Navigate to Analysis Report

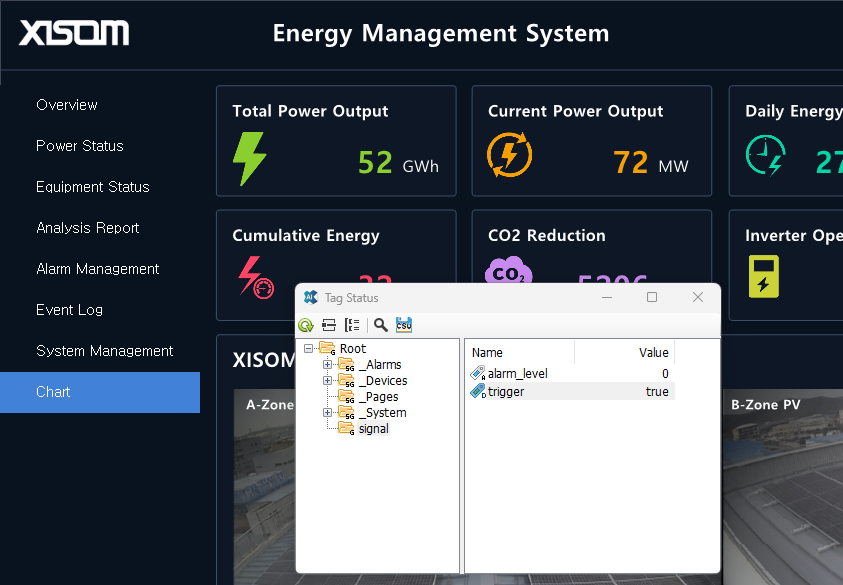click(88, 227)
